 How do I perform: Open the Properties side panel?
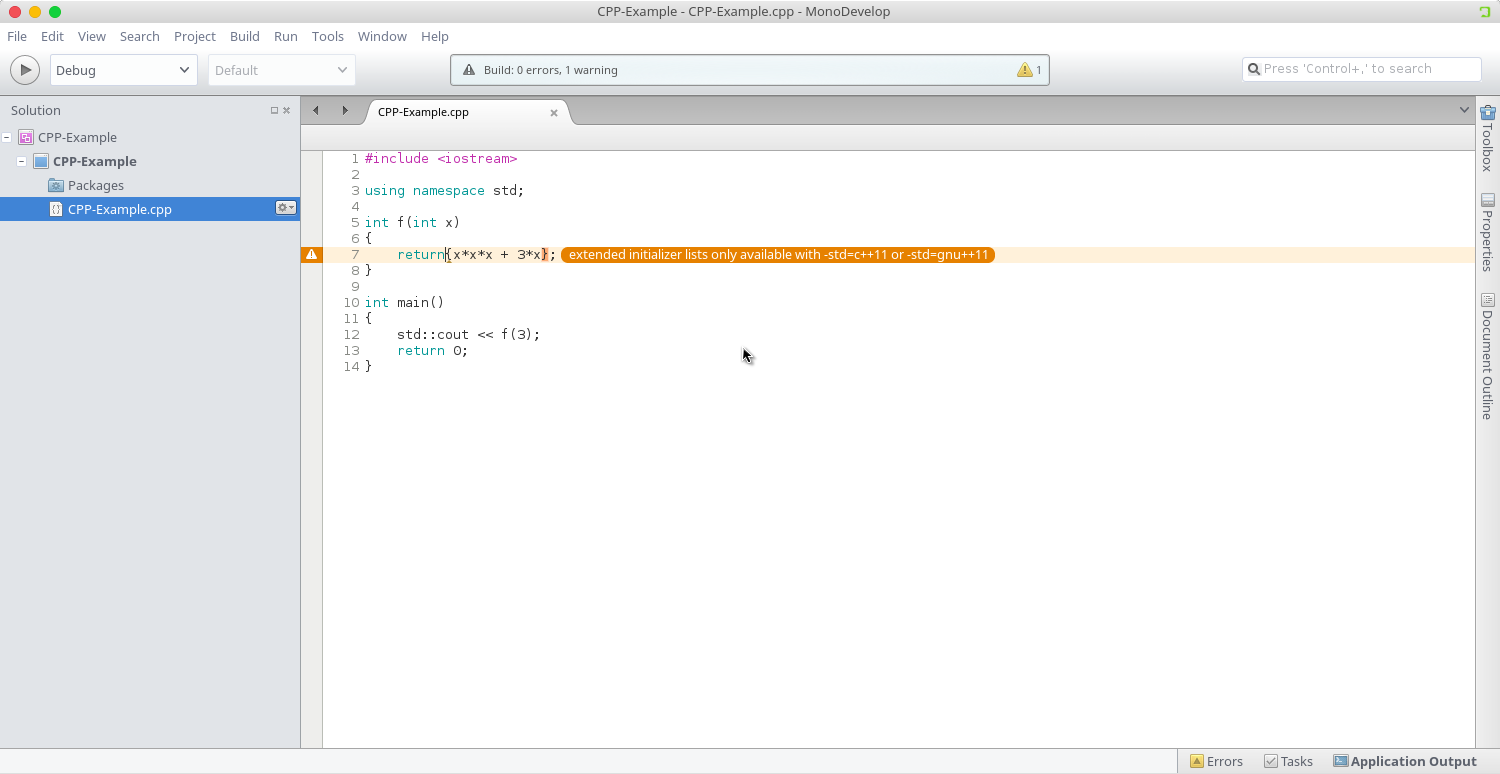point(1488,232)
